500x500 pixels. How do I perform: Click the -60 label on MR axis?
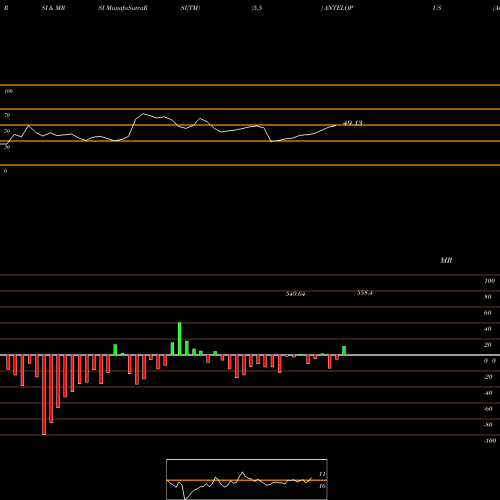point(488,409)
